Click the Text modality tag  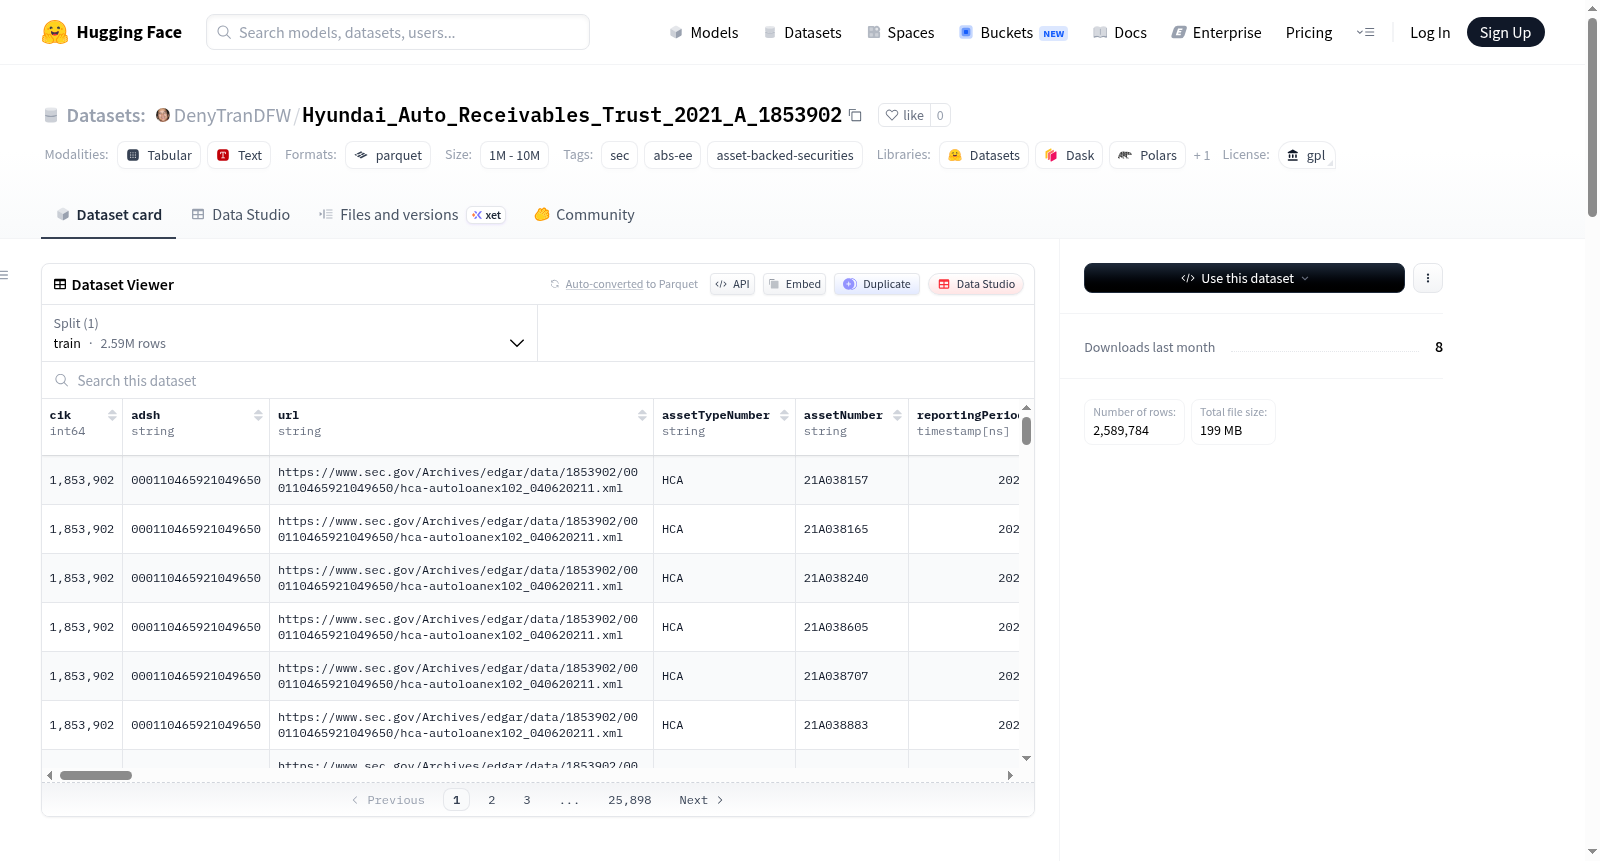pos(239,155)
